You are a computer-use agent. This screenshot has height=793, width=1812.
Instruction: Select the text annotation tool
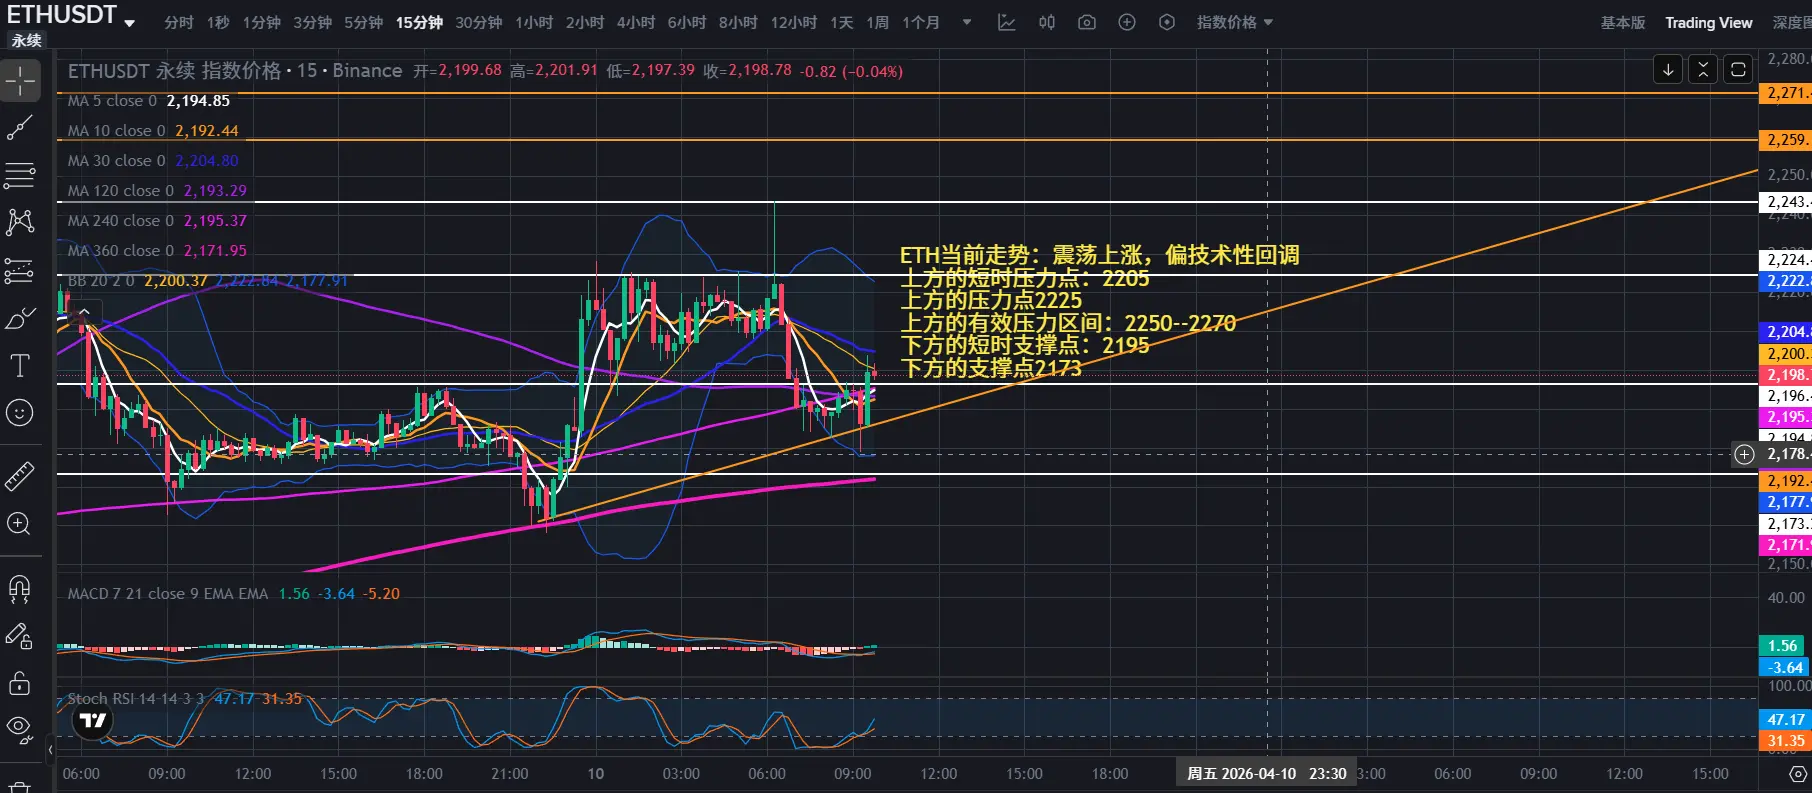[20, 366]
